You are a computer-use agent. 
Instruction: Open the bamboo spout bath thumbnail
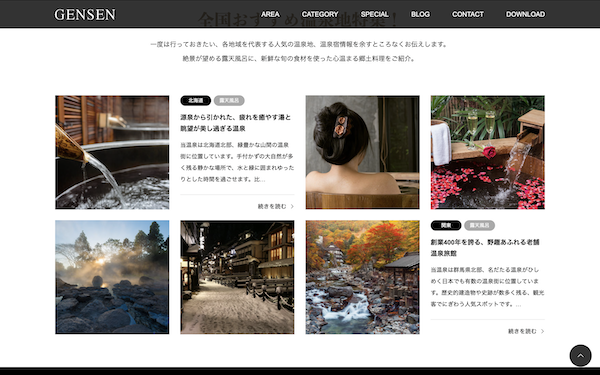point(112,152)
